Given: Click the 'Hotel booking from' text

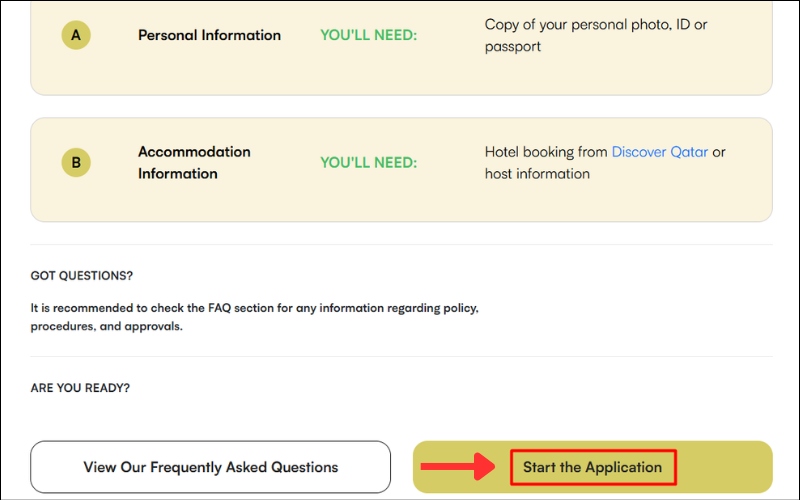Looking at the screenshot, I should tap(546, 152).
